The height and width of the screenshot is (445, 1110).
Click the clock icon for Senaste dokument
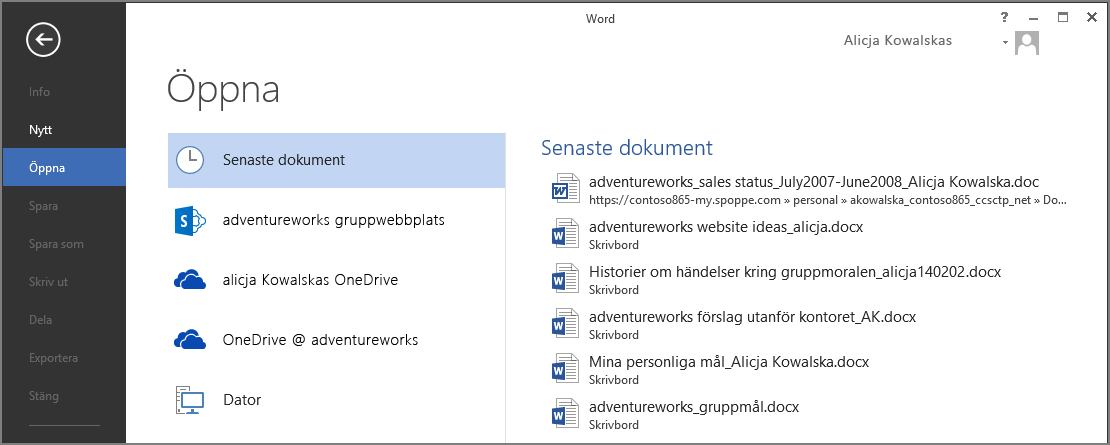point(190,160)
